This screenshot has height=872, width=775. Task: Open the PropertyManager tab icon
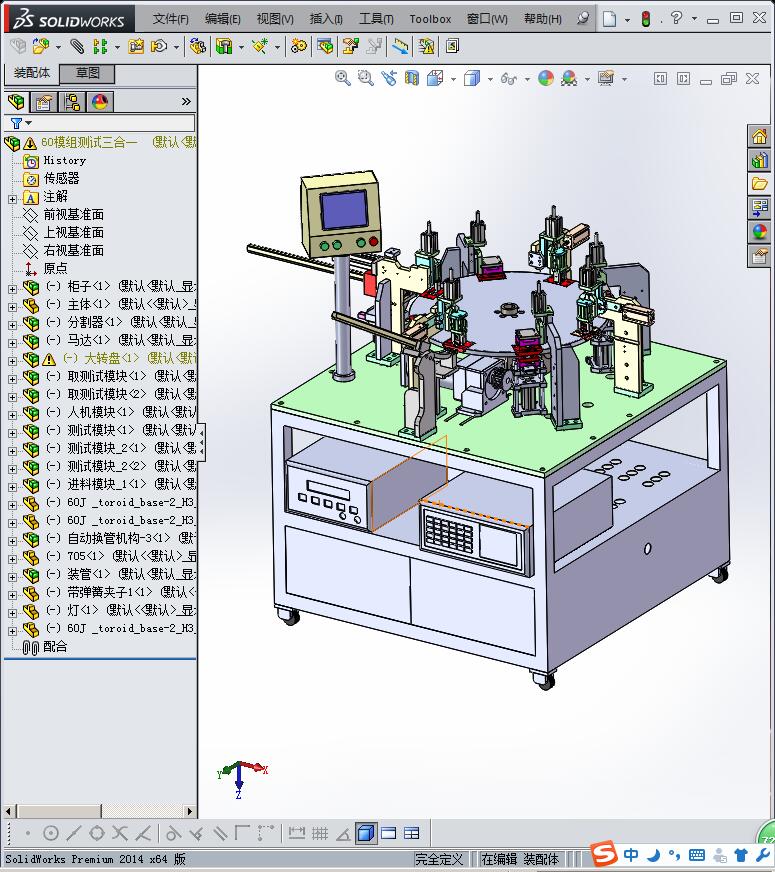[x=43, y=102]
